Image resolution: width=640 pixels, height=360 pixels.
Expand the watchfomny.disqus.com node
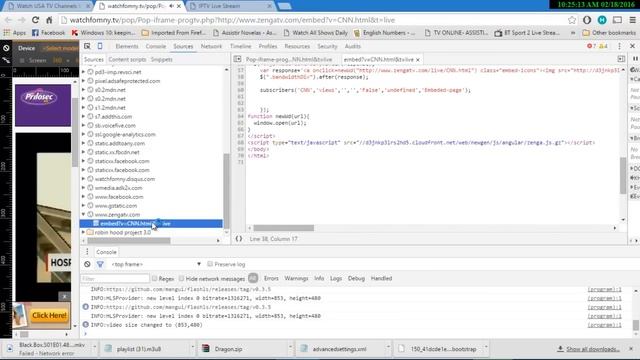pyautogui.click(x=84, y=179)
